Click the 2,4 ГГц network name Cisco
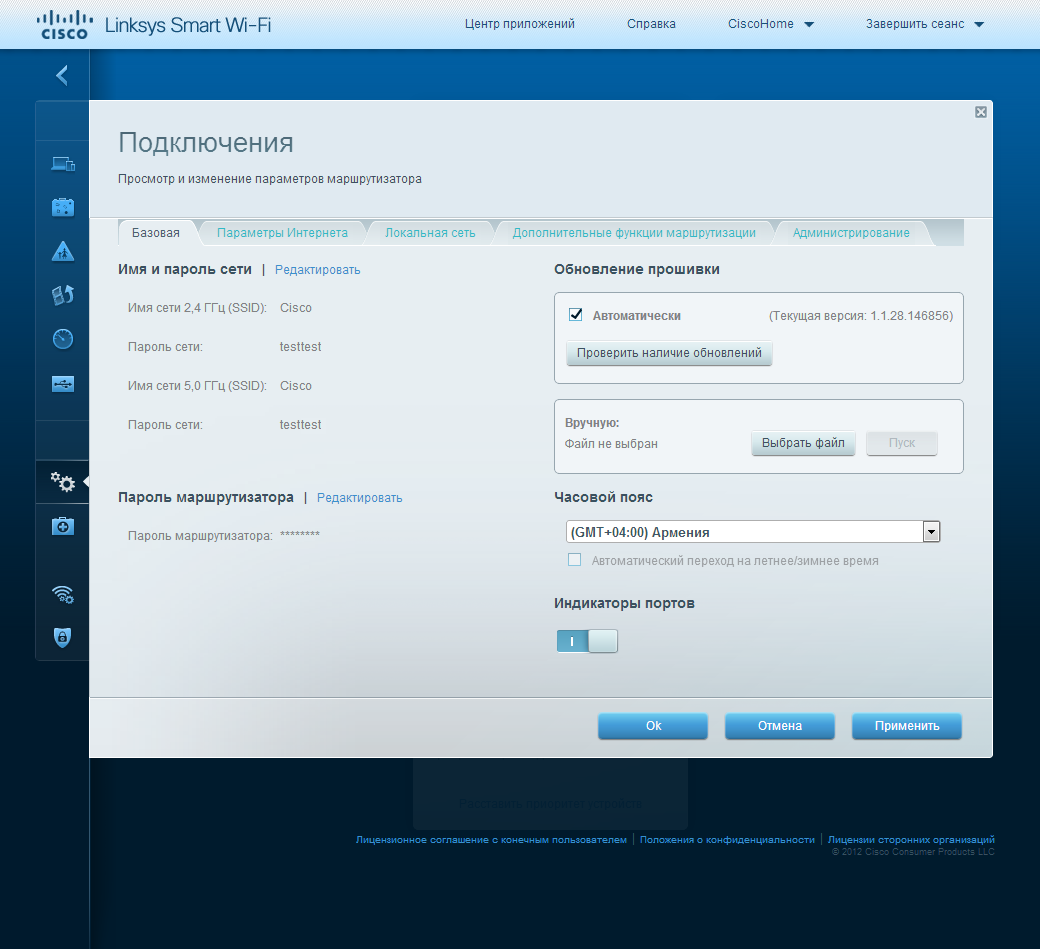 [296, 308]
